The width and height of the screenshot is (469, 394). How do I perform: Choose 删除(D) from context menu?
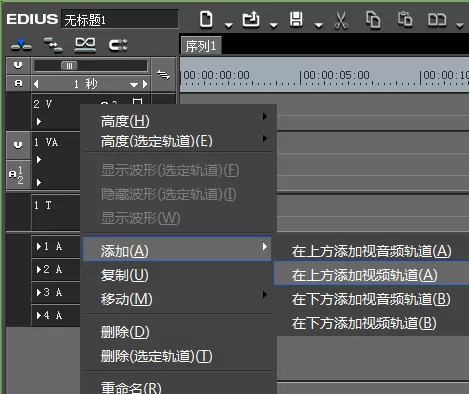point(178,332)
